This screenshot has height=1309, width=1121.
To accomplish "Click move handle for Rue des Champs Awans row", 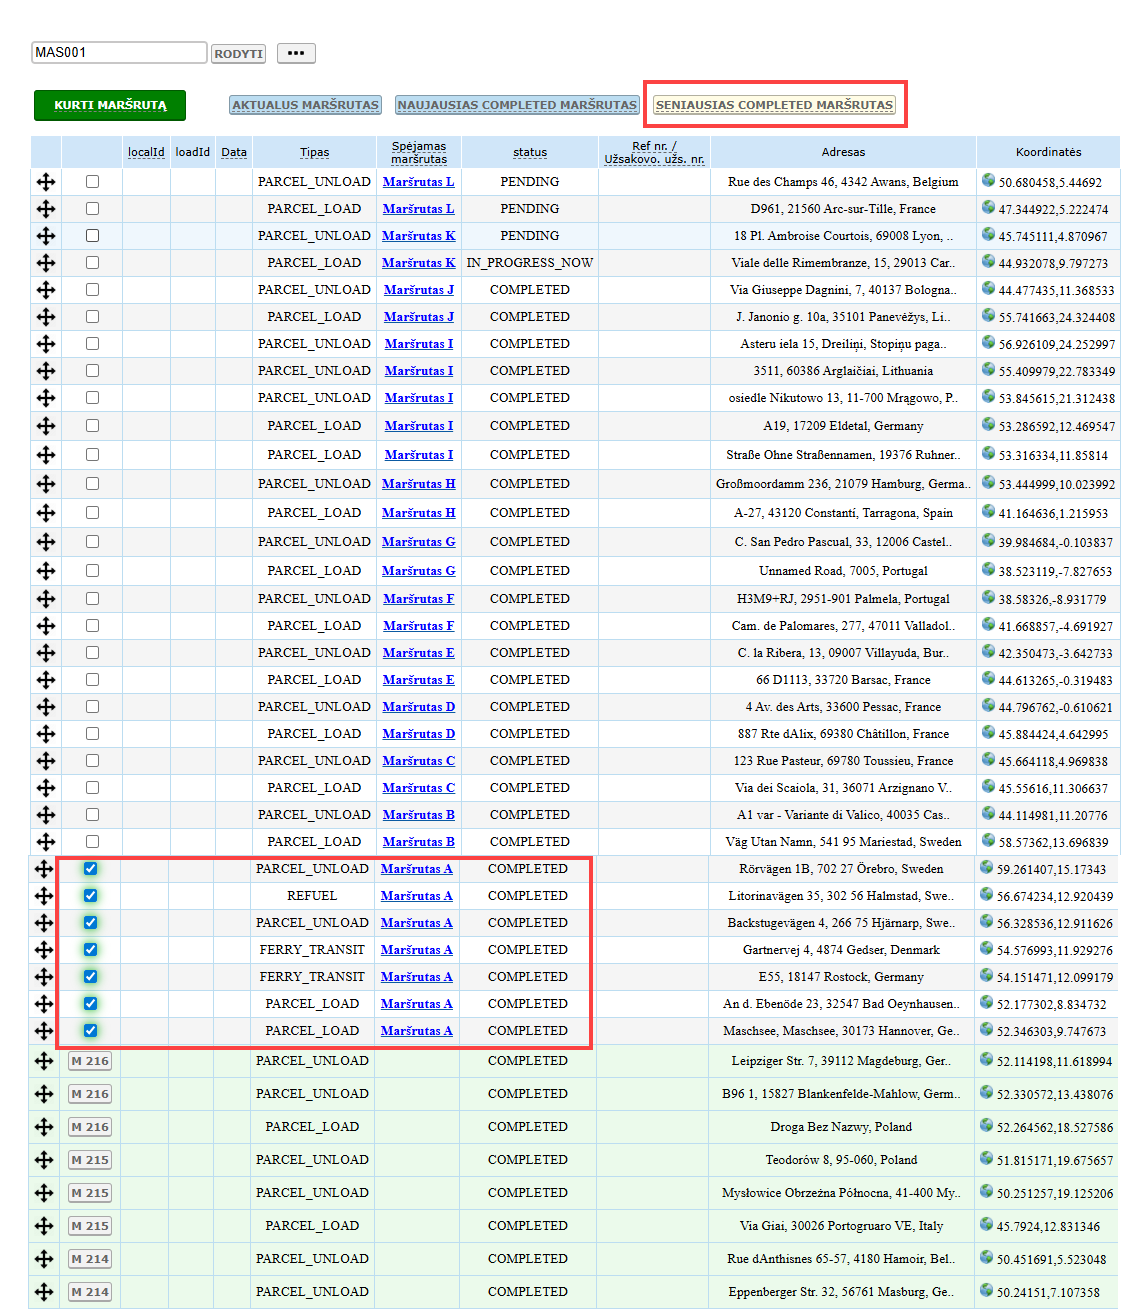I will pyautogui.click(x=46, y=182).
